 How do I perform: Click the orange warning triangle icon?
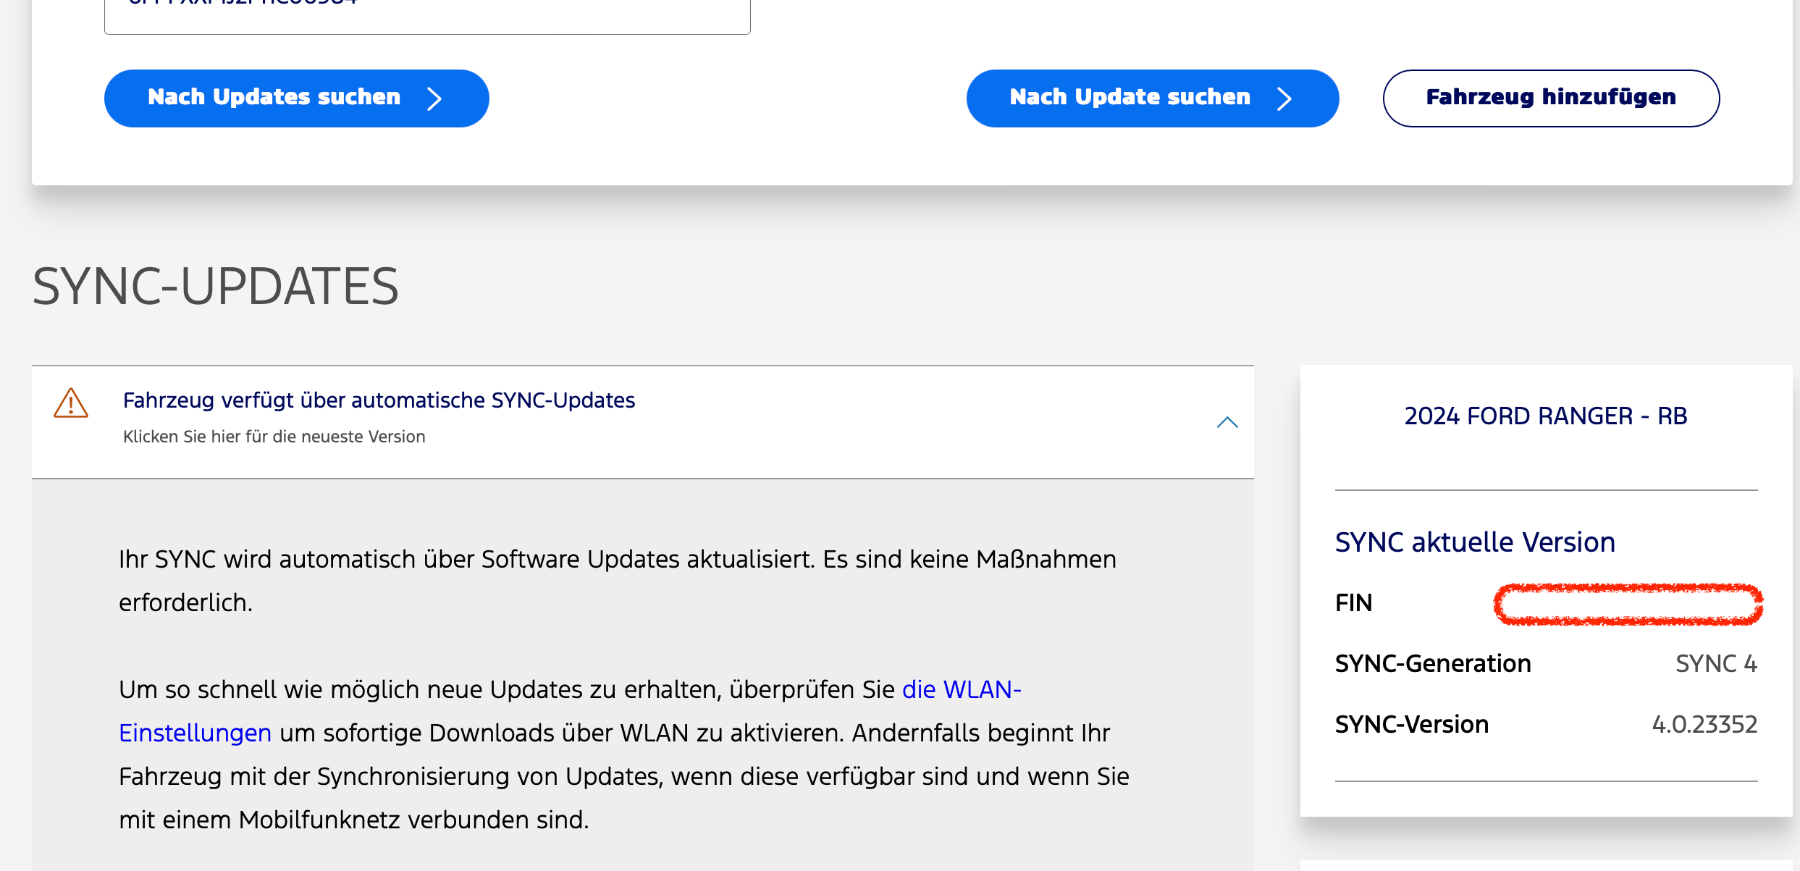click(x=71, y=403)
